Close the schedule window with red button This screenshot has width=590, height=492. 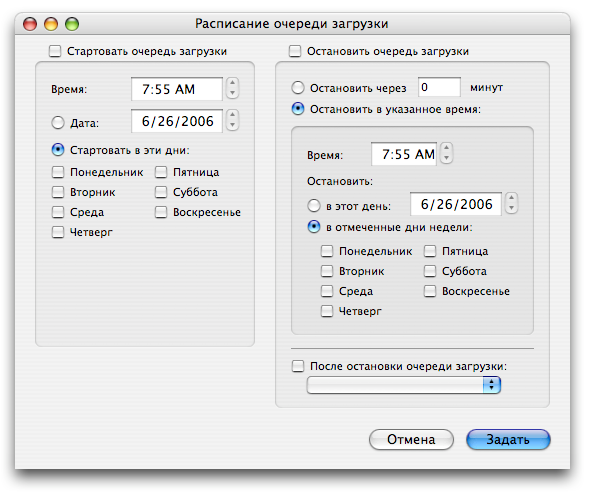point(30,24)
